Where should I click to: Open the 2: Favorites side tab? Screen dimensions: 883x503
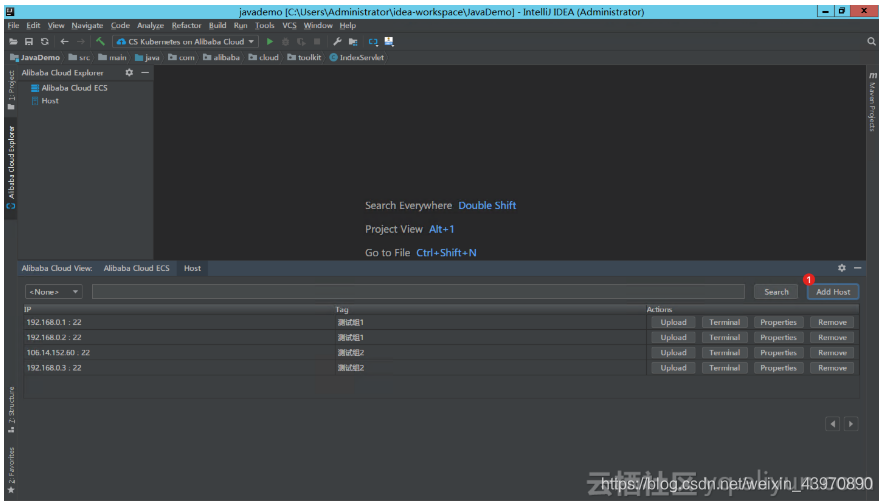tap(11, 470)
